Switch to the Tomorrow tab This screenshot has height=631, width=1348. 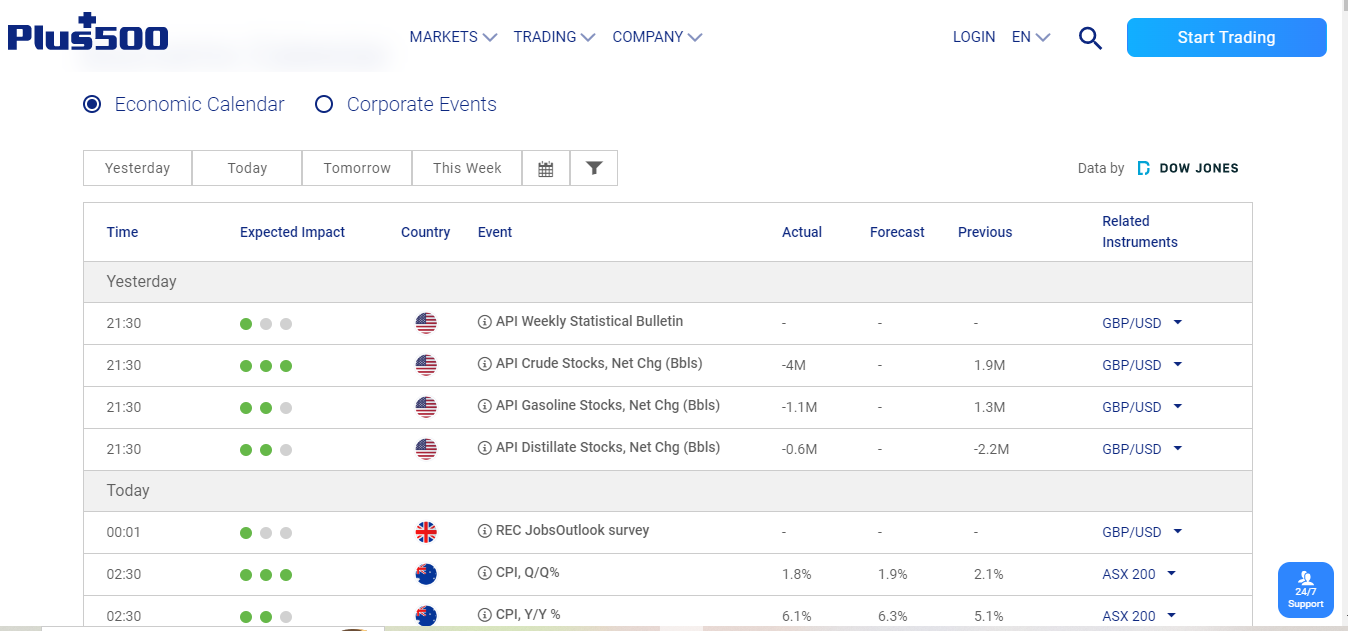(x=357, y=168)
